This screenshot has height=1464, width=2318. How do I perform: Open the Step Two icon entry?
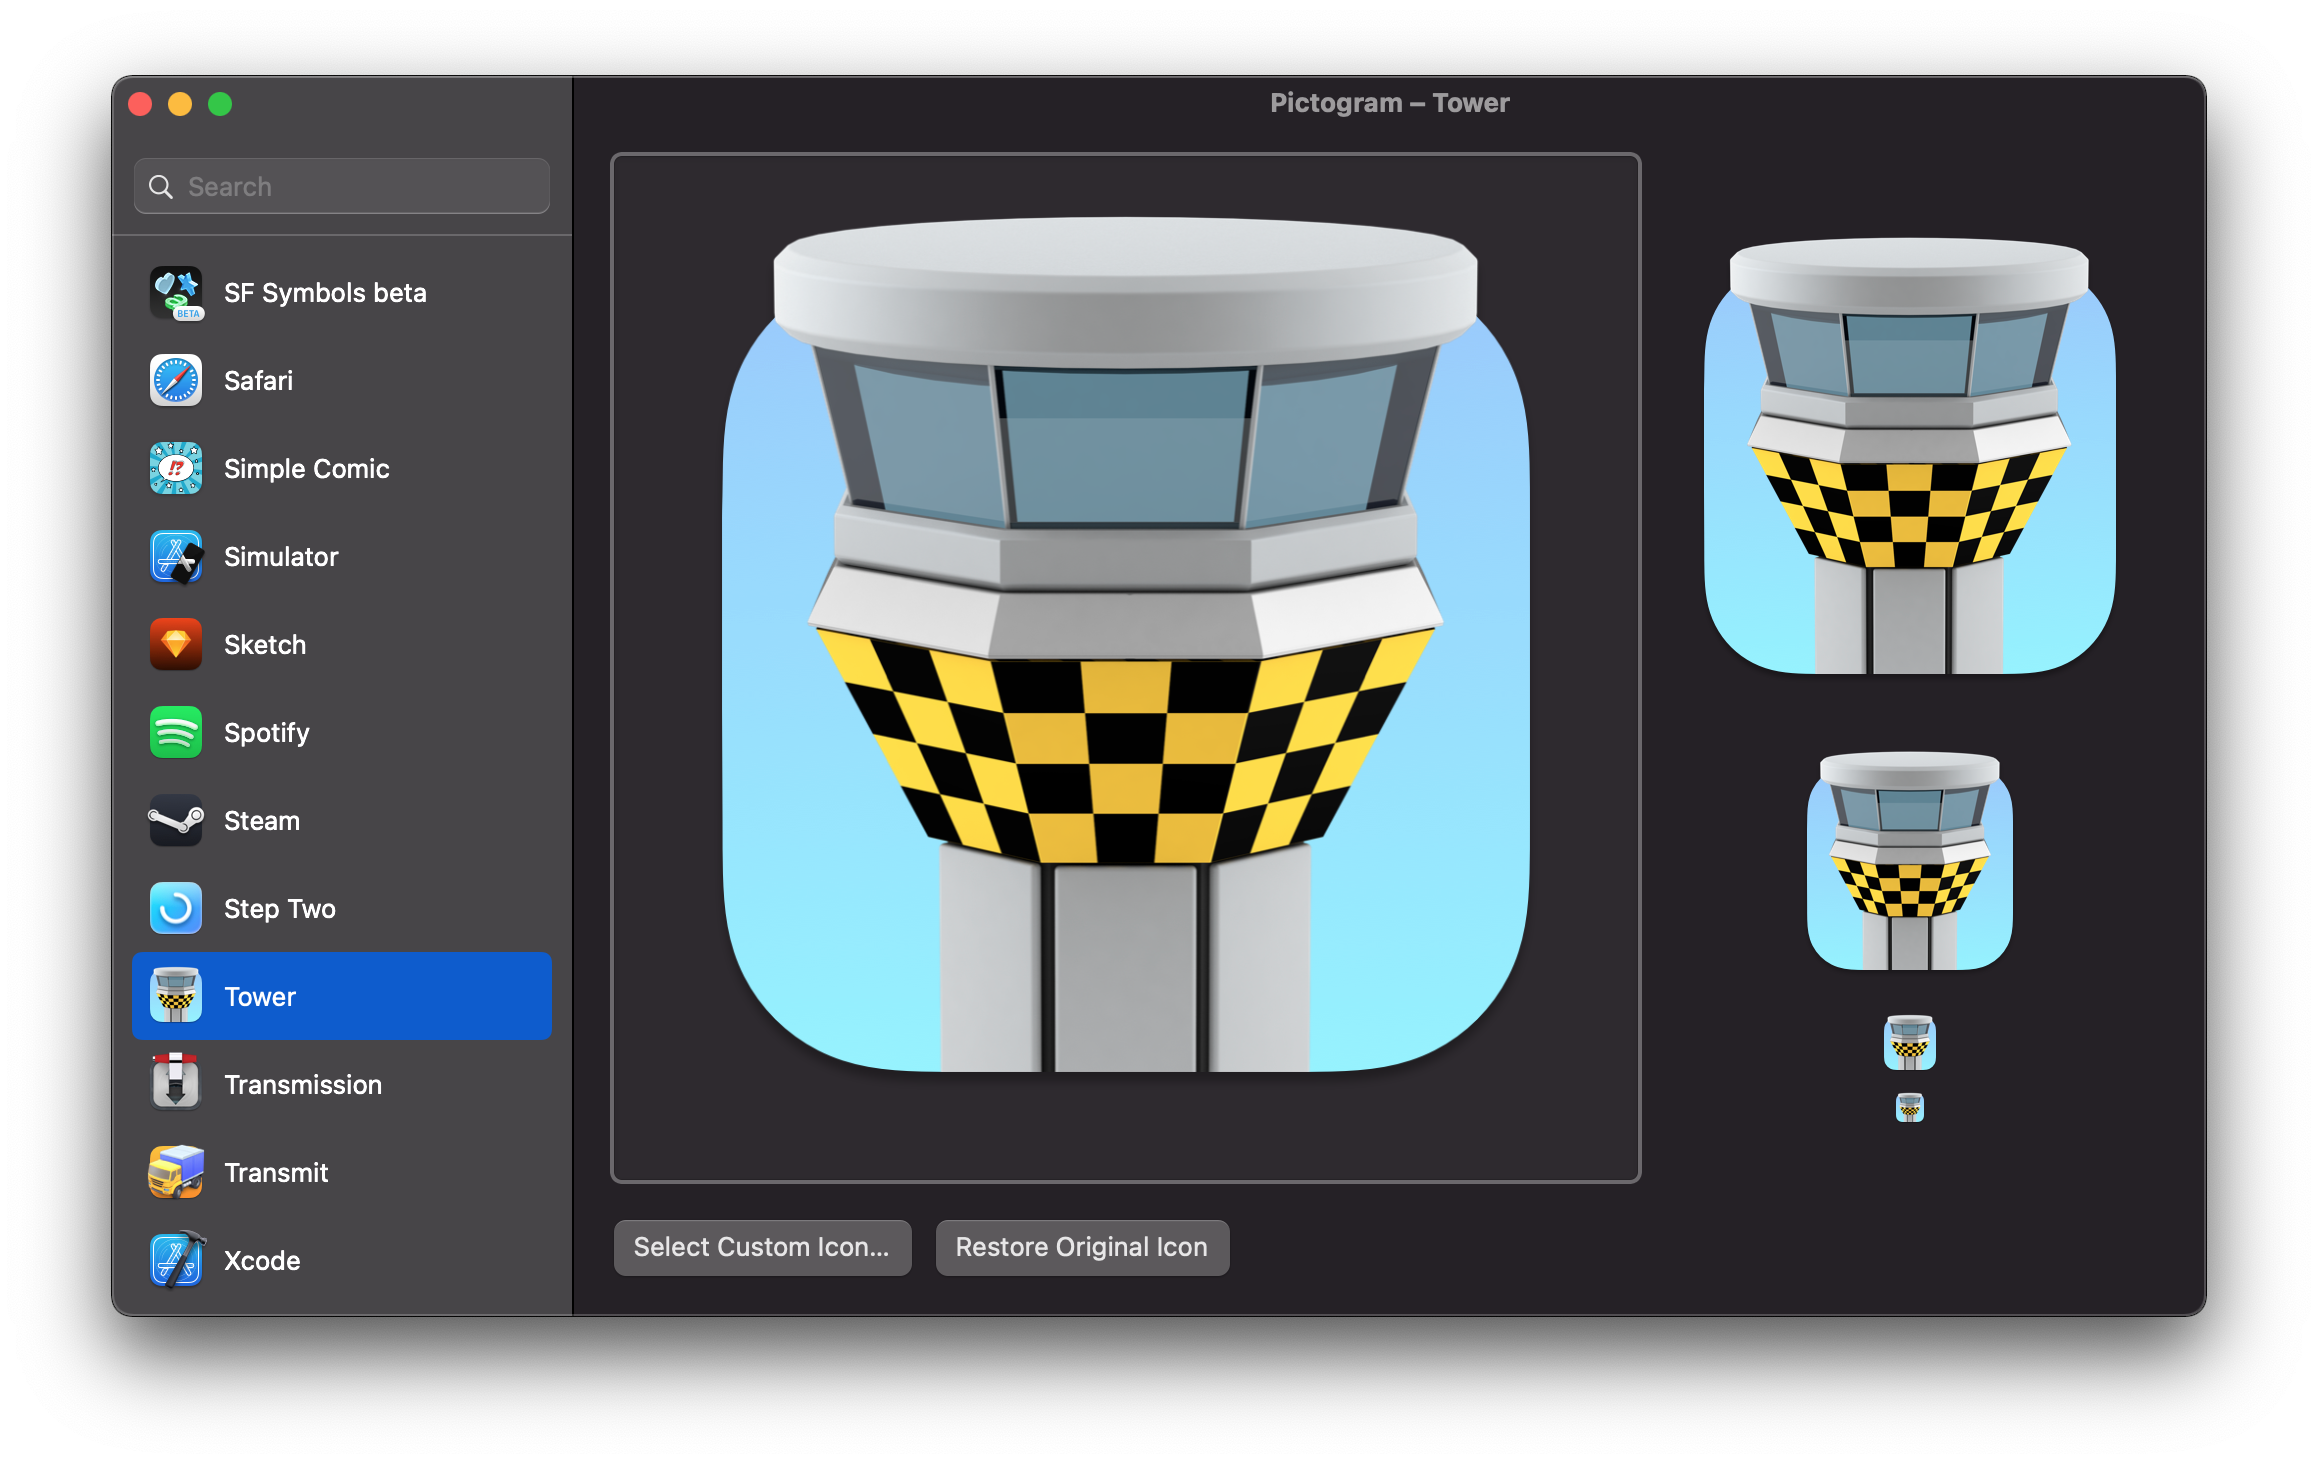pyautogui.click(x=176, y=909)
